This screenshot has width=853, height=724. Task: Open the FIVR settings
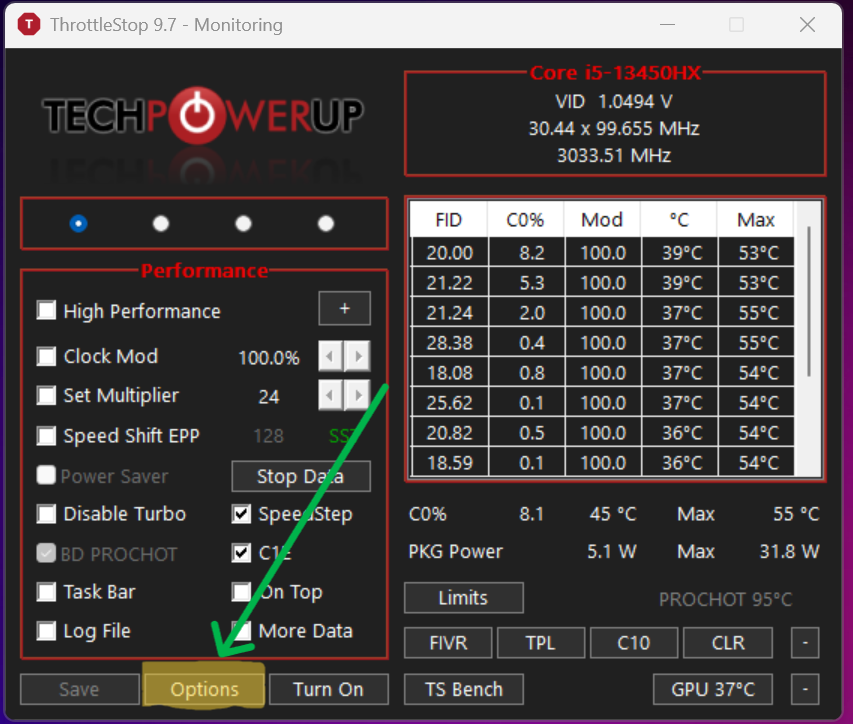pyautogui.click(x=448, y=643)
